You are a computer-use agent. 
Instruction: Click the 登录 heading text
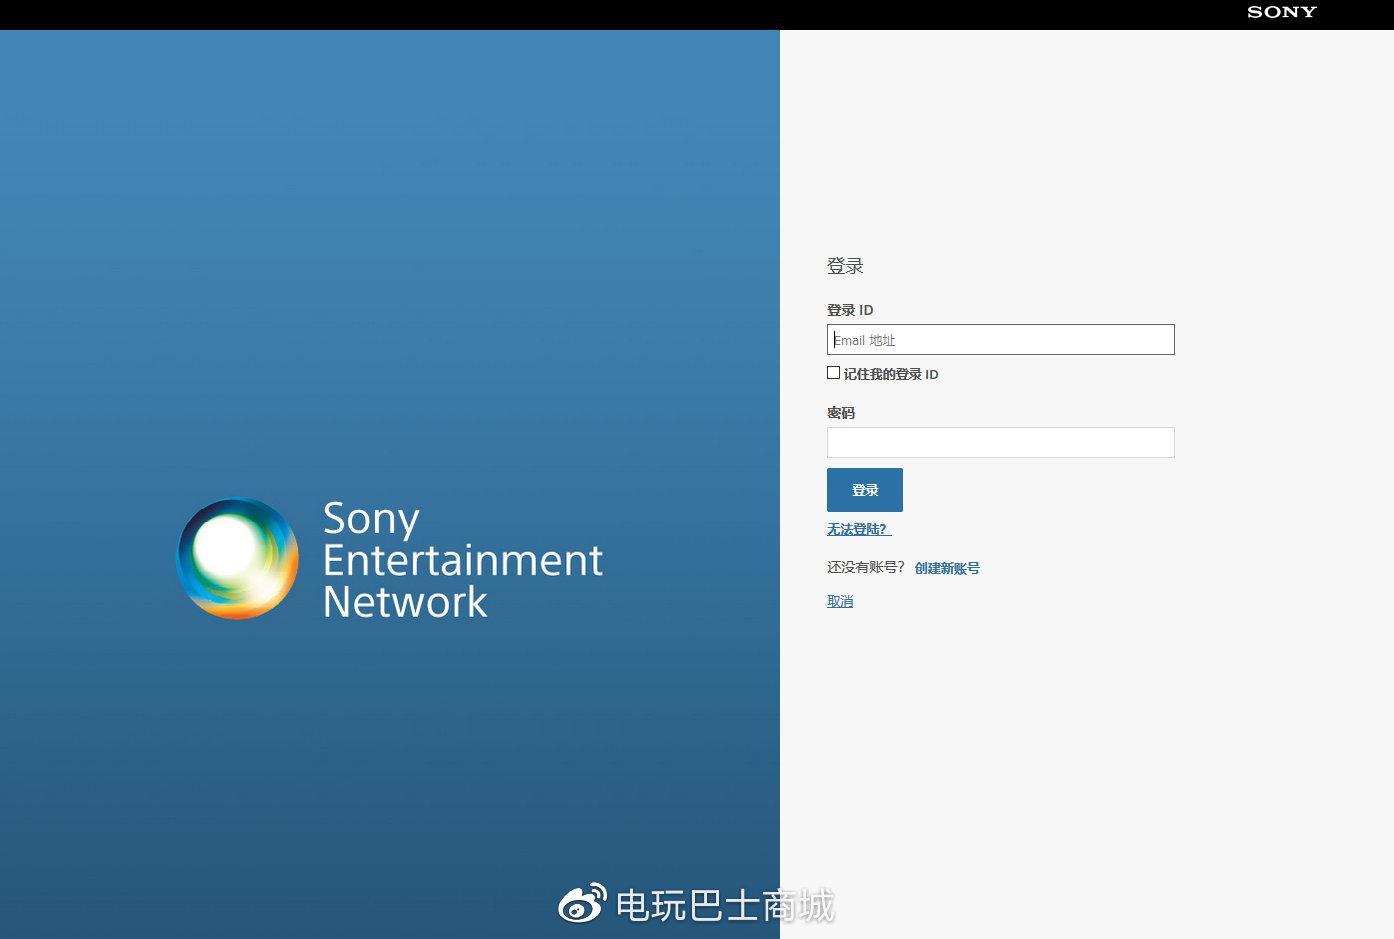(845, 266)
